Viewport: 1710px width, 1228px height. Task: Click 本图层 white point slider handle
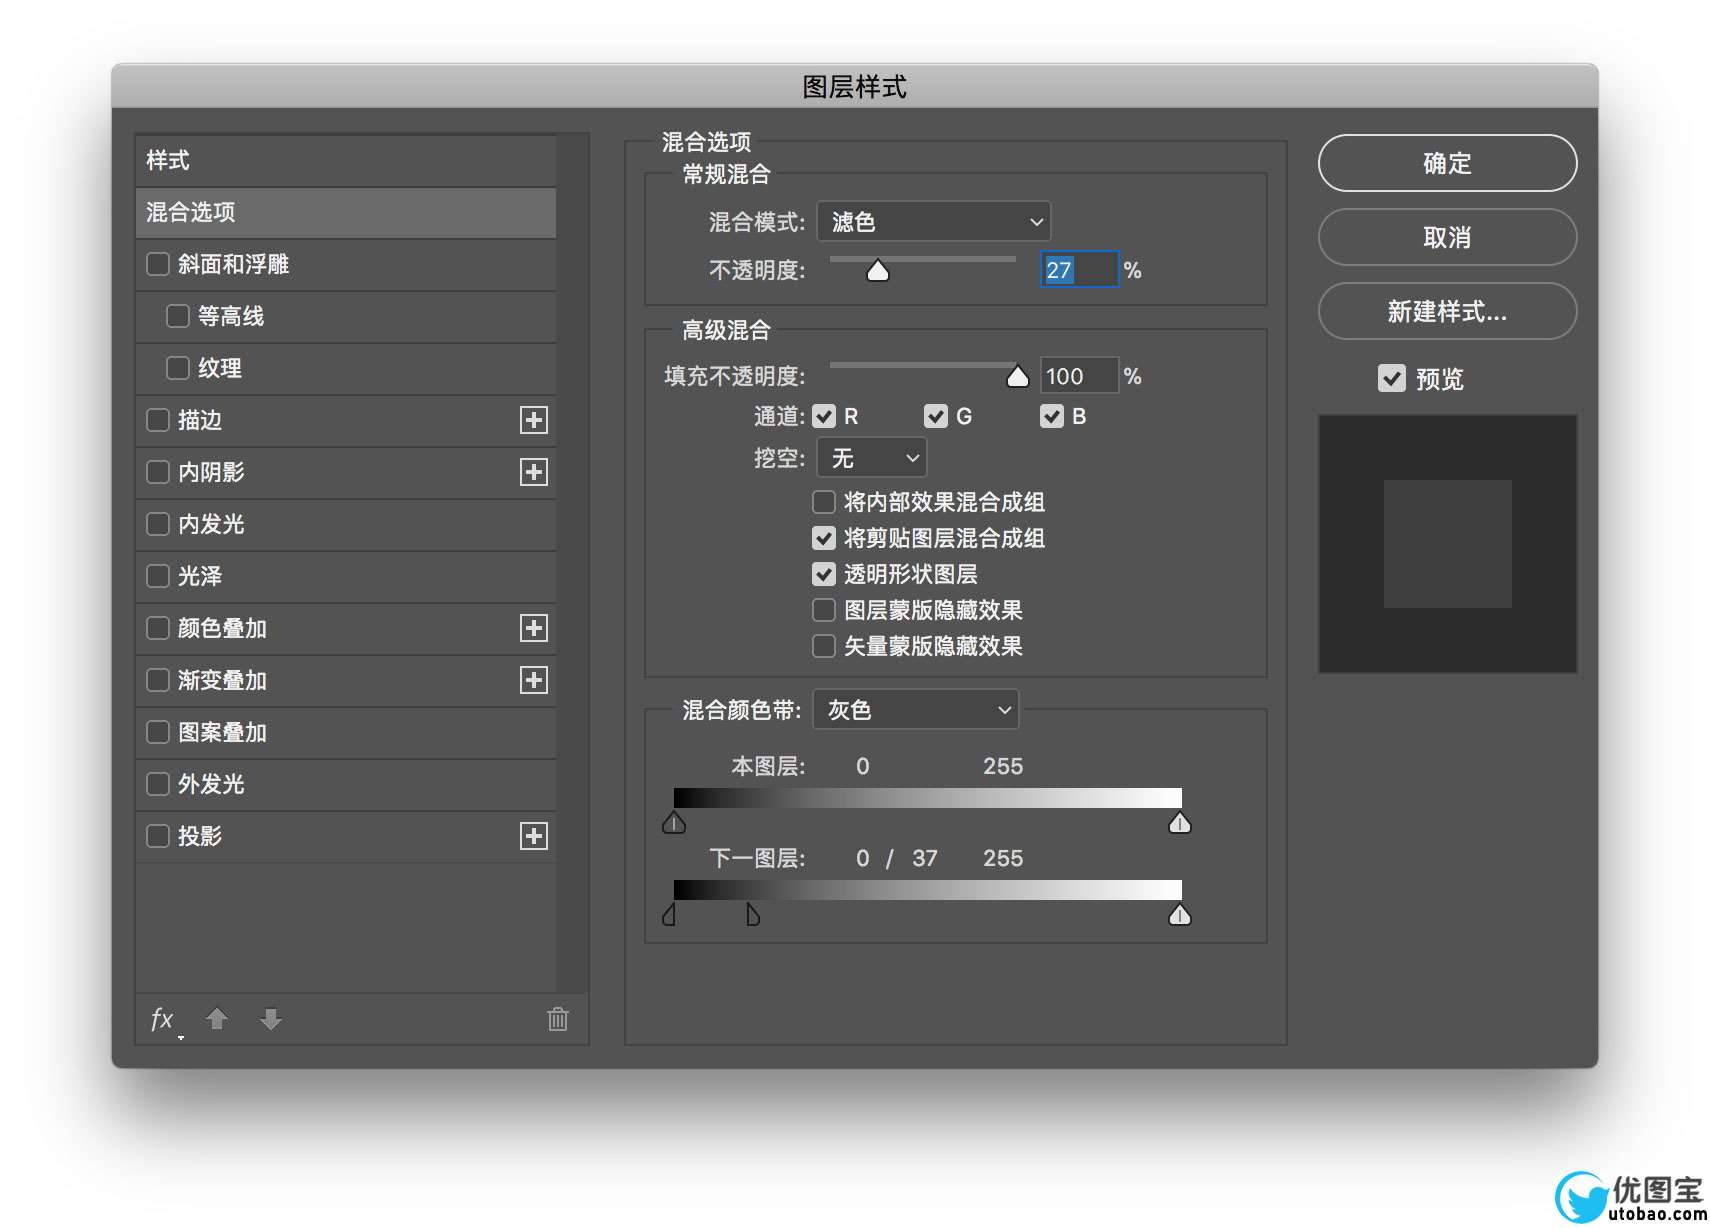point(1180,823)
